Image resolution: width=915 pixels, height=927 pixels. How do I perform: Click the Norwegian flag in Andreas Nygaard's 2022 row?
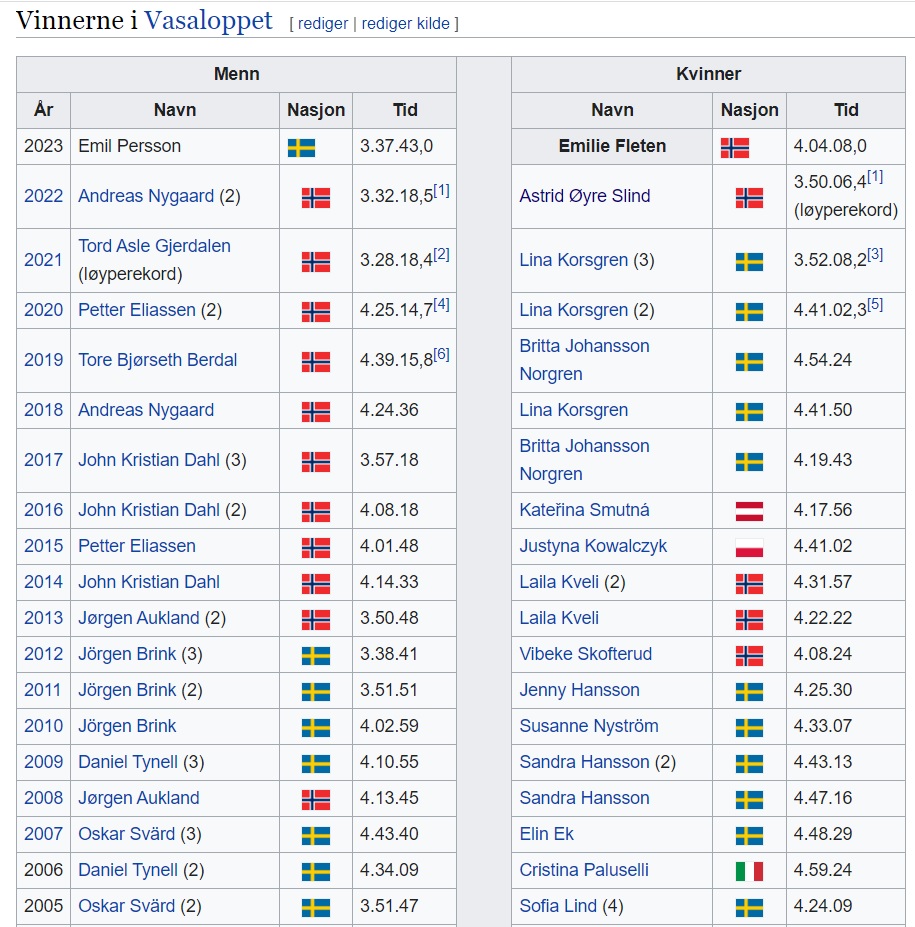click(316, 198)
